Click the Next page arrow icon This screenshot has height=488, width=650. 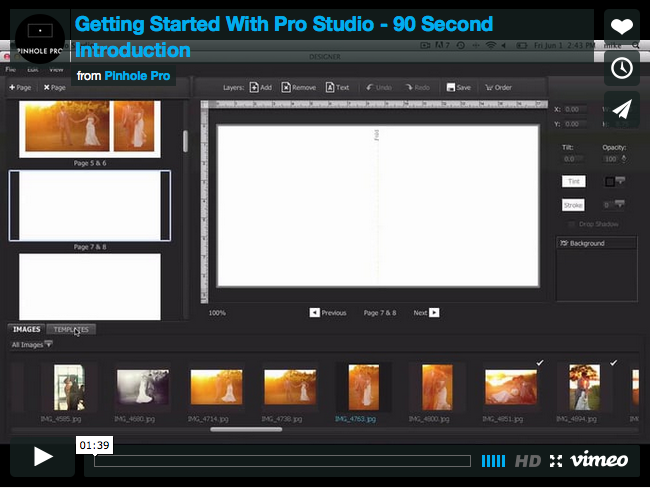coord(434,313)
